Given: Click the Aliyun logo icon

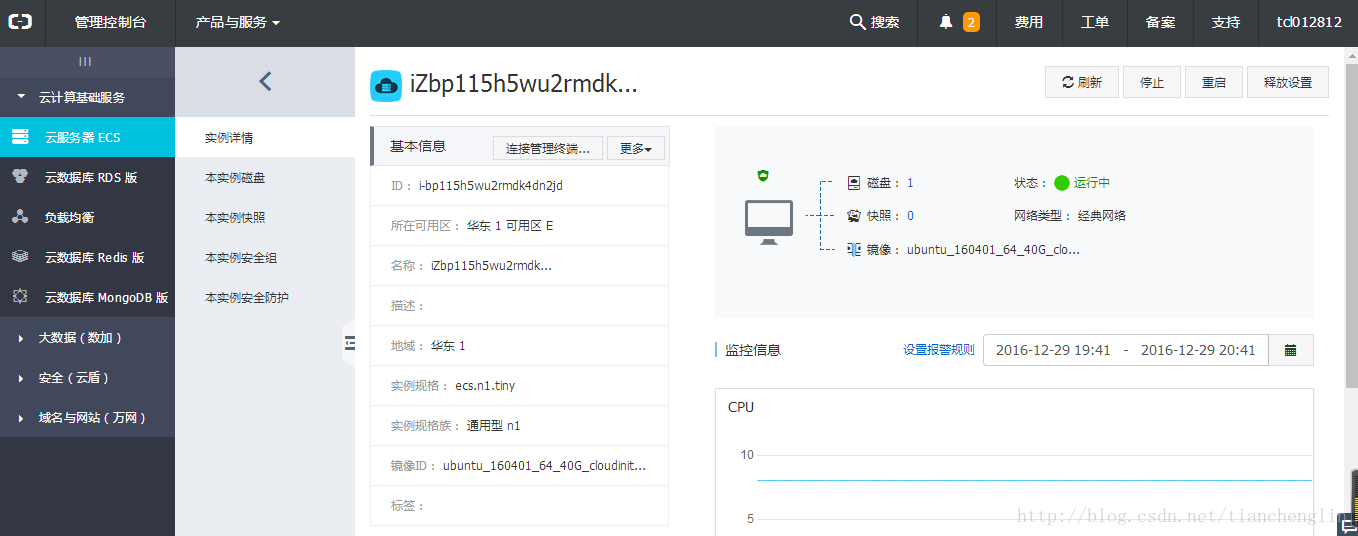Looking at the screenshot, I should (x=21, y=22).
